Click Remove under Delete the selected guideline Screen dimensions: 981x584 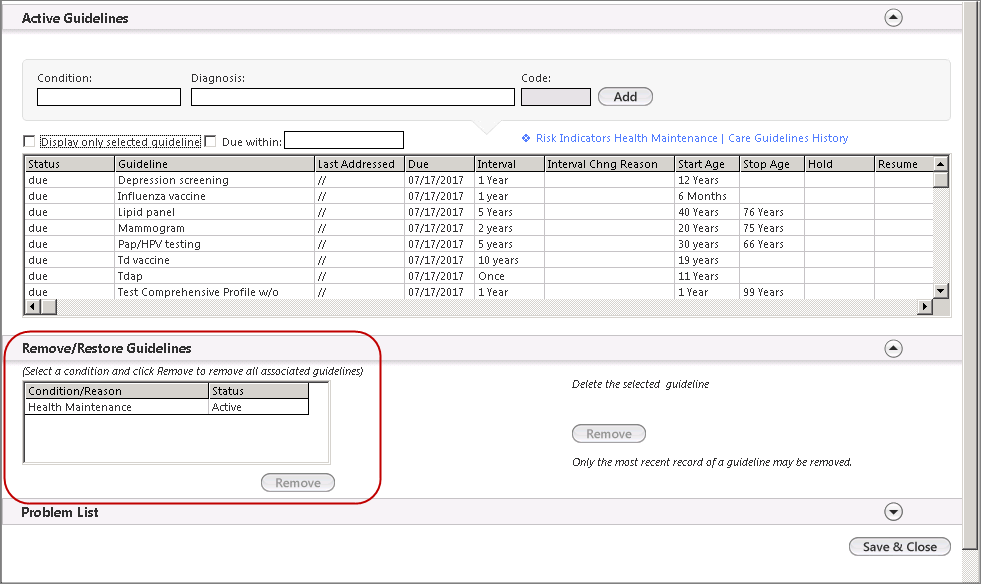[x=609, y=434]
